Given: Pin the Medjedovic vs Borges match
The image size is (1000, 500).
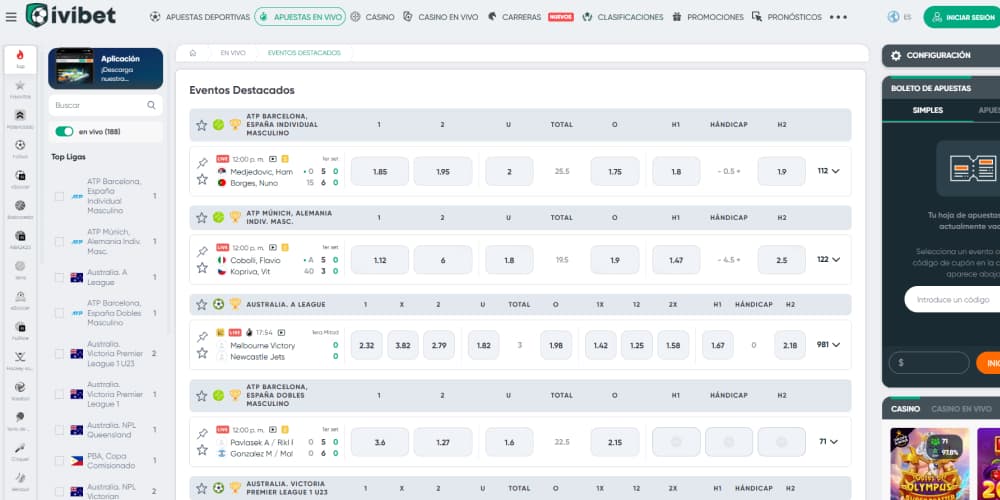Looking at the screenshot, I should [202, 163].
